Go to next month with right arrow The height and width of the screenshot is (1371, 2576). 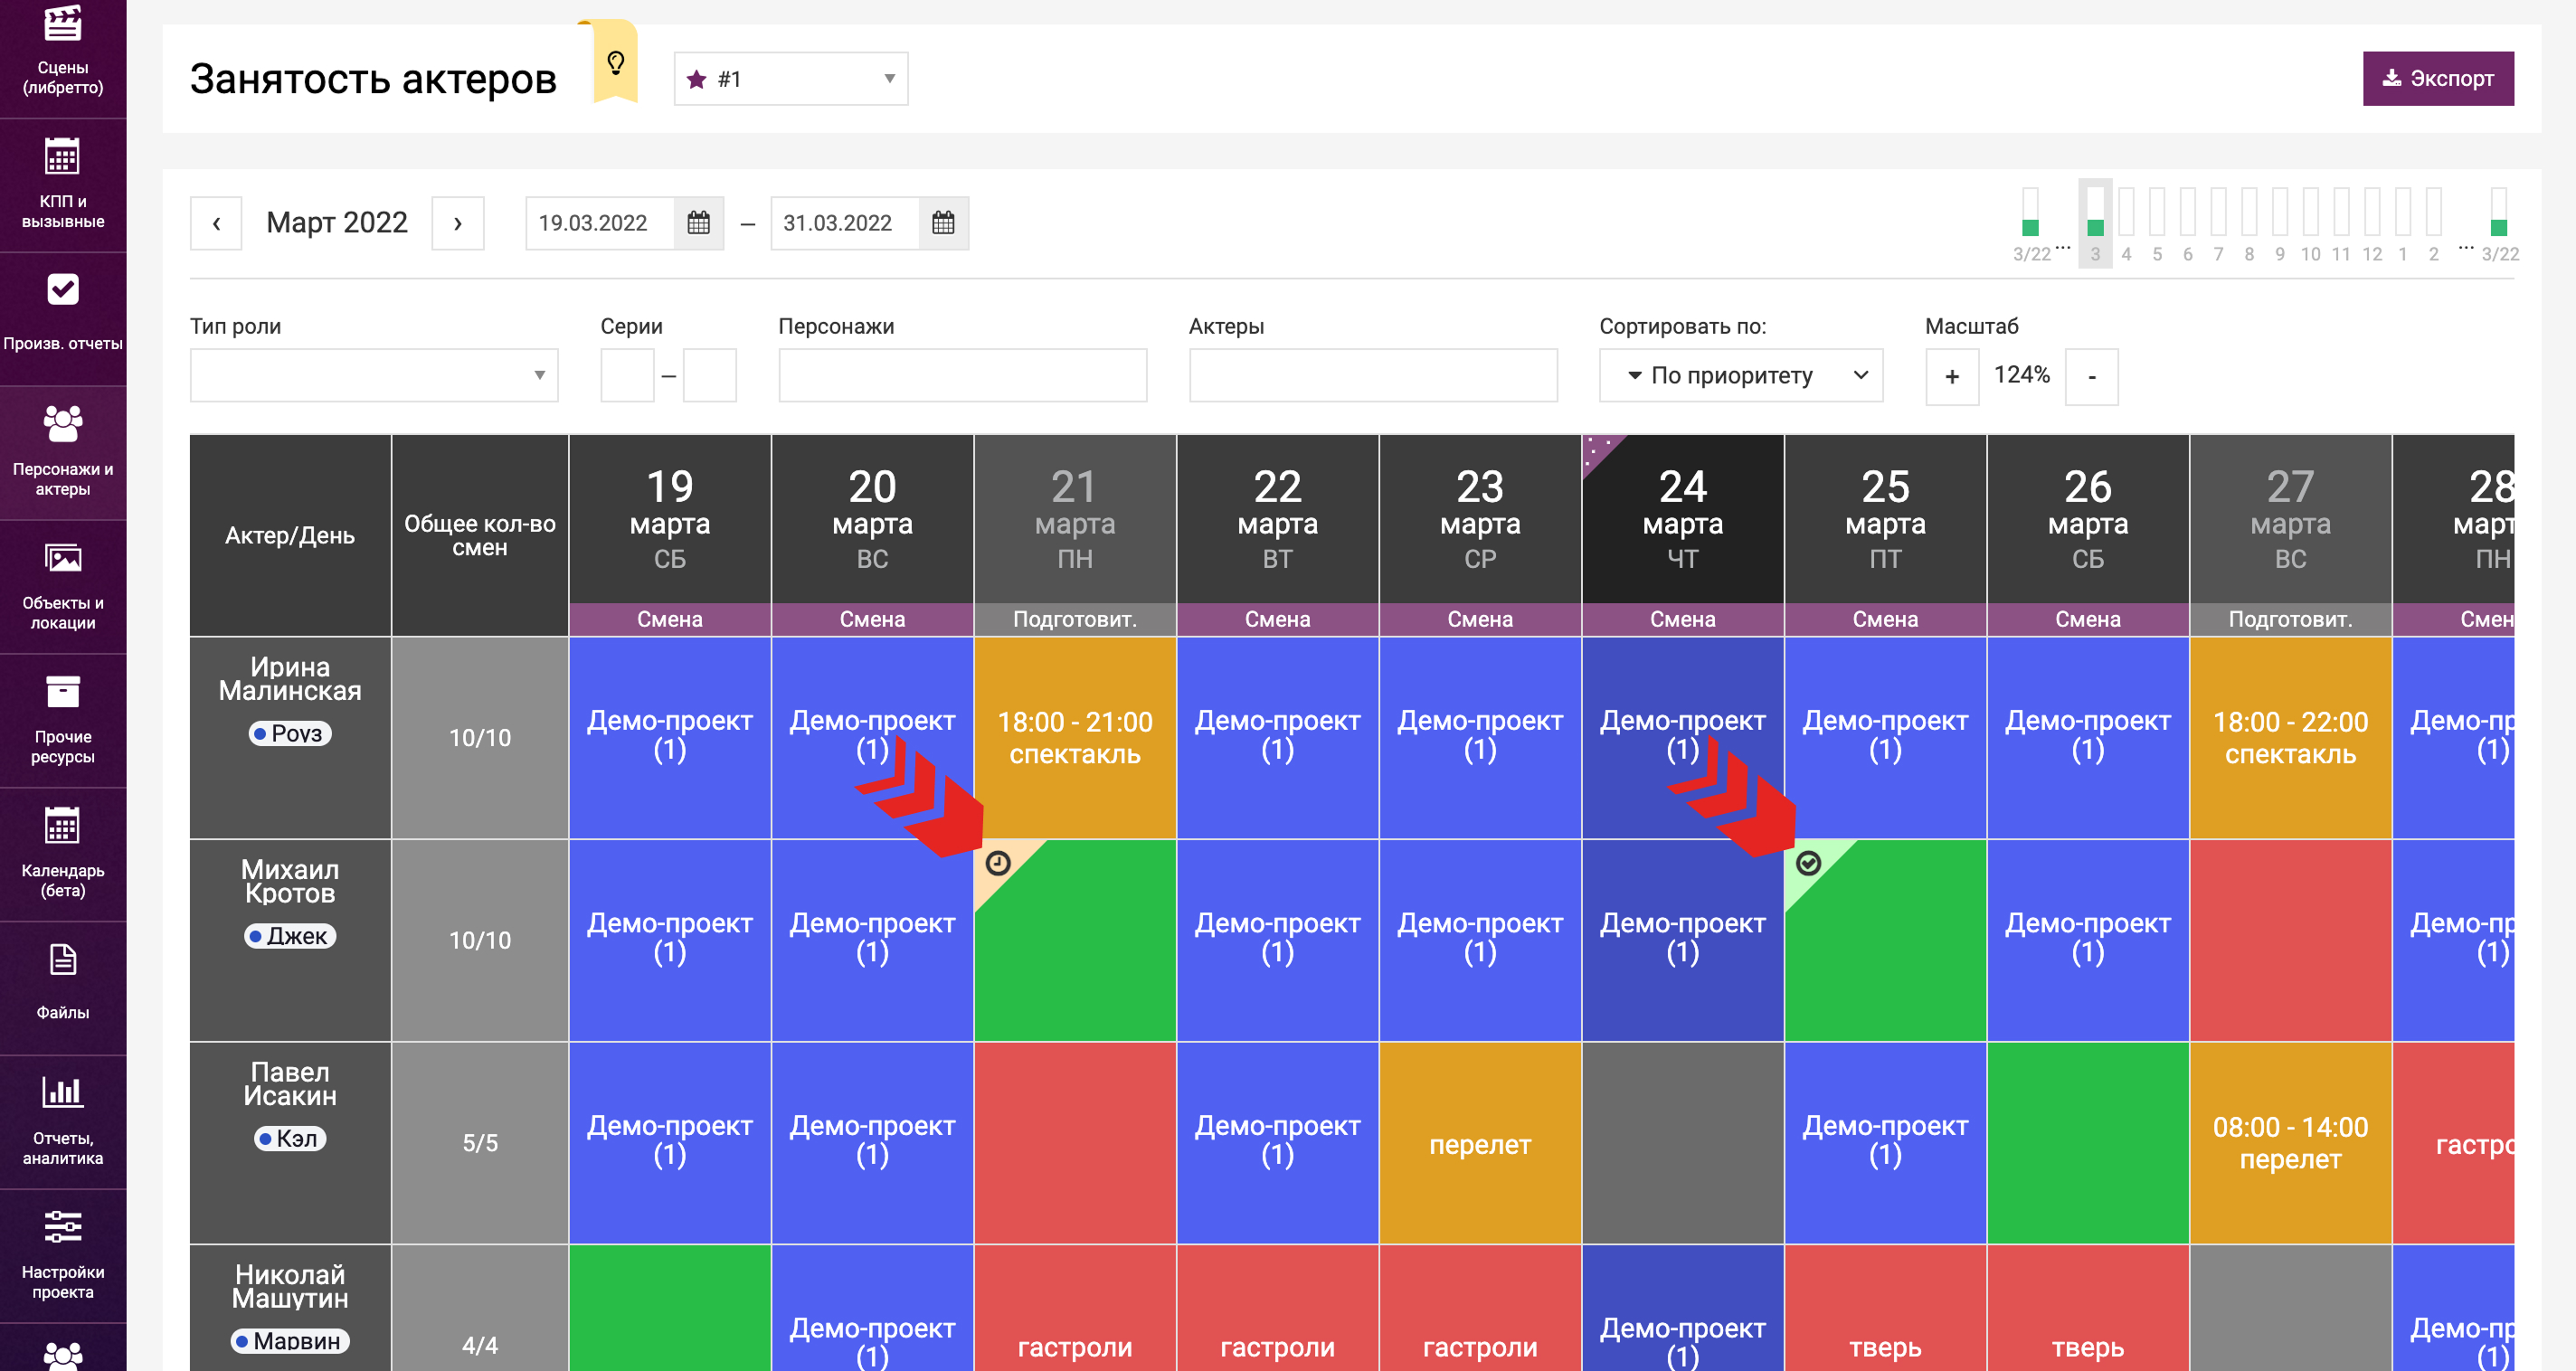click(458, 223)
